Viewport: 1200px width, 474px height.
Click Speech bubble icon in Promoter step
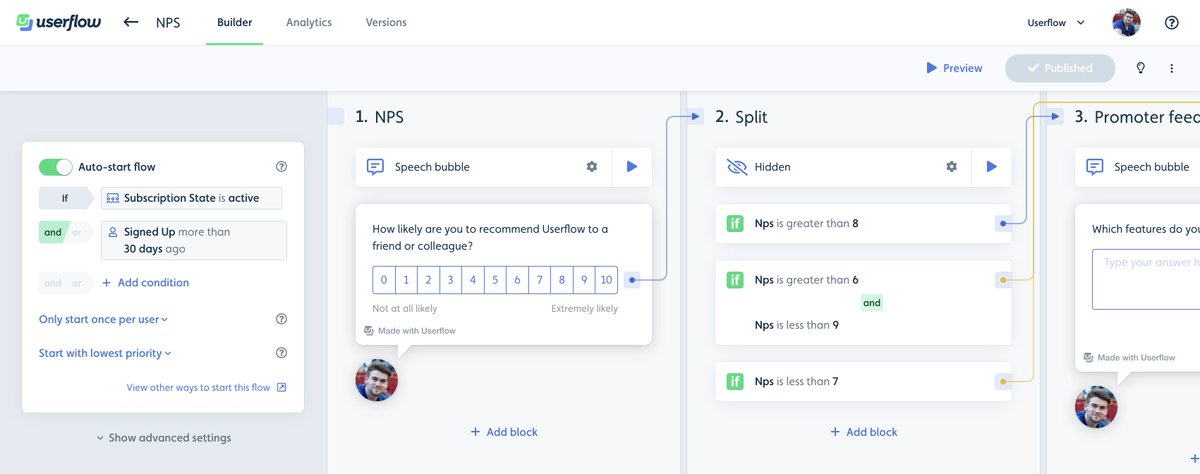pyautogui.click(x=1095, y=167)
